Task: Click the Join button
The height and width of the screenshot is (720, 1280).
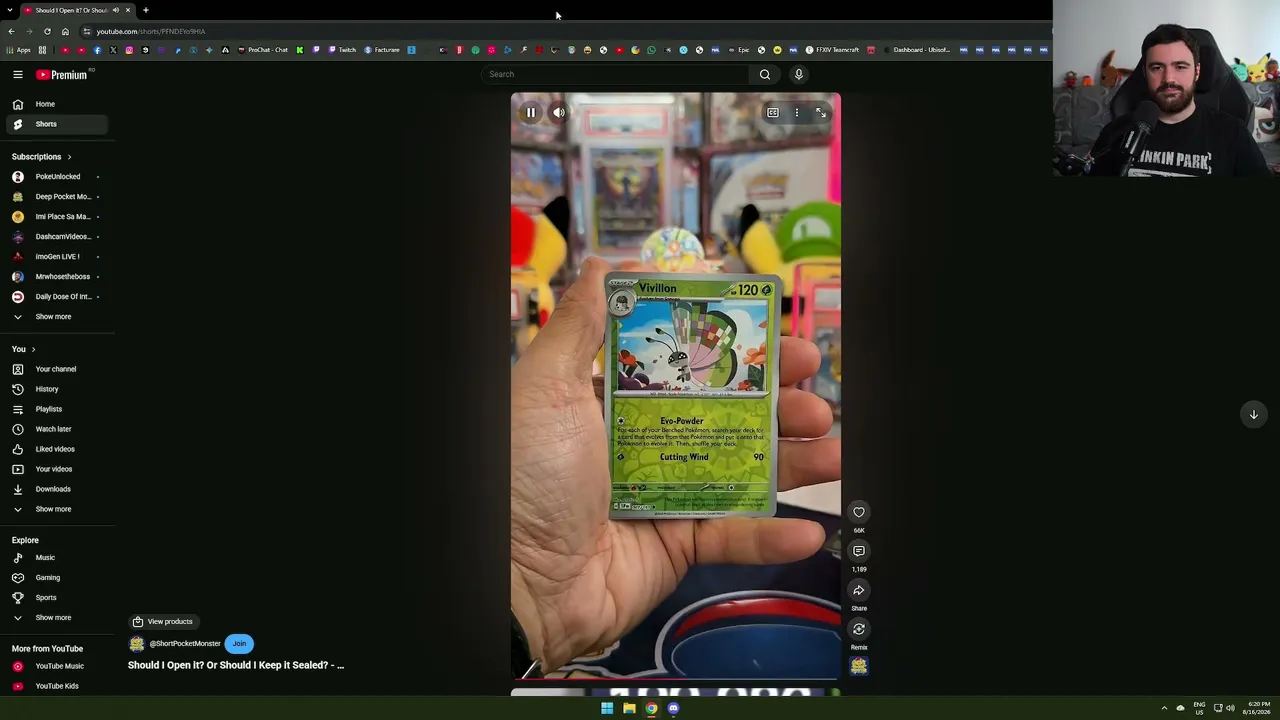Action: pyautogui.click(x=239, y=643)
